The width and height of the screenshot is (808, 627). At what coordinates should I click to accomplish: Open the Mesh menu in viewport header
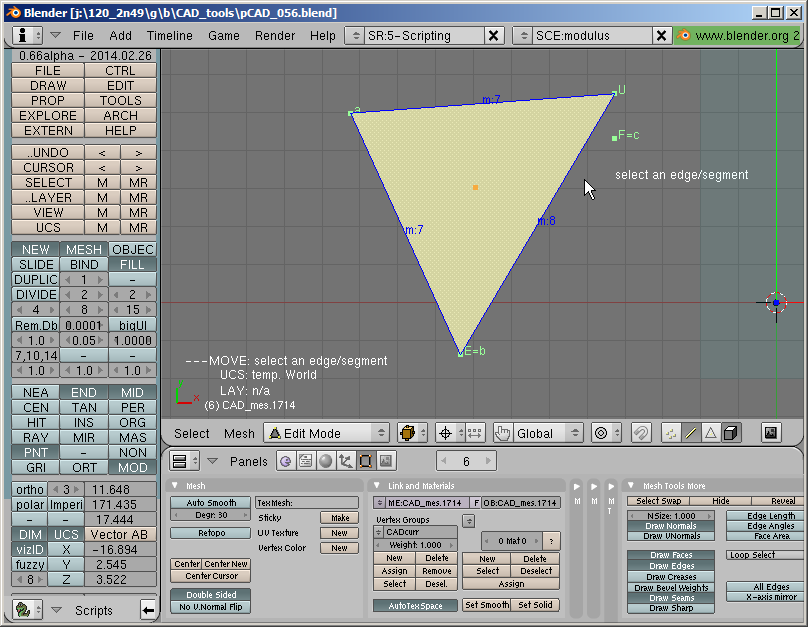[239, 434]
